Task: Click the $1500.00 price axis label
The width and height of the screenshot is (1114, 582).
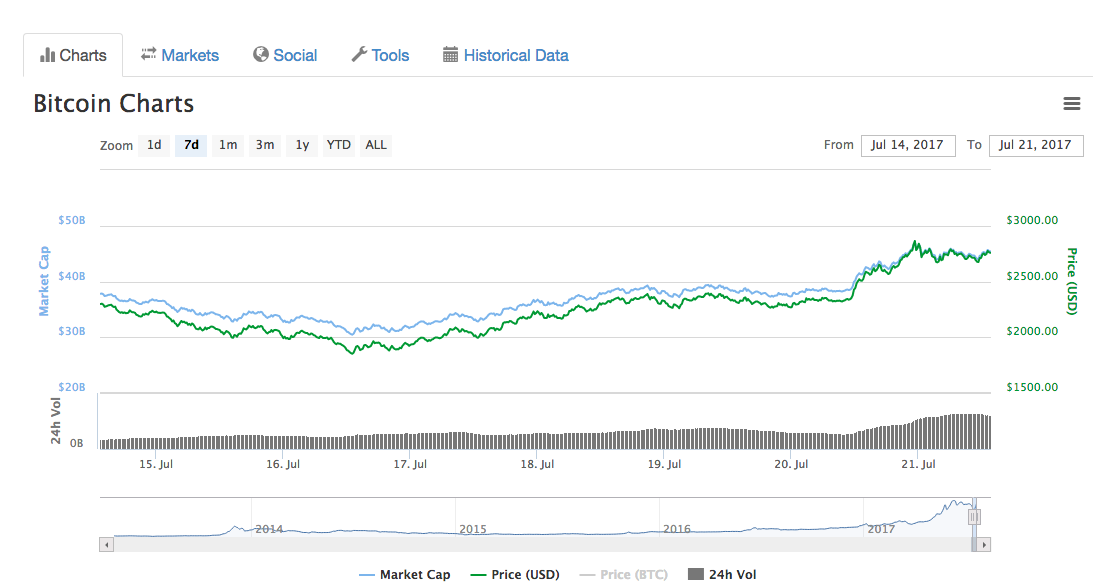Action: pyautogui.click(x=1032, y=387)
